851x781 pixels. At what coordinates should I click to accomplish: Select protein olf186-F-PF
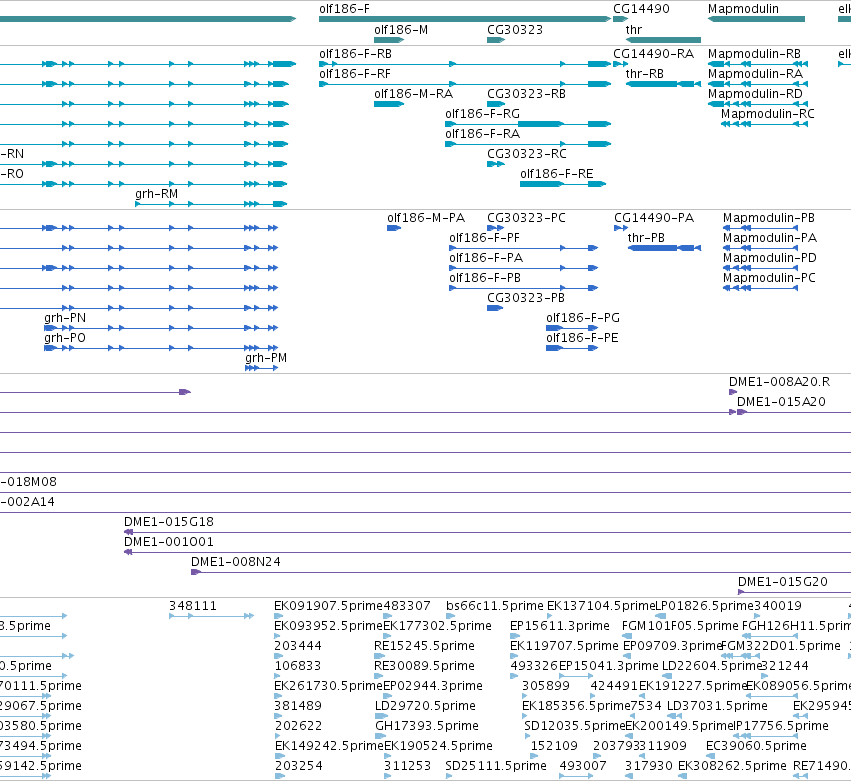[523, 248]
